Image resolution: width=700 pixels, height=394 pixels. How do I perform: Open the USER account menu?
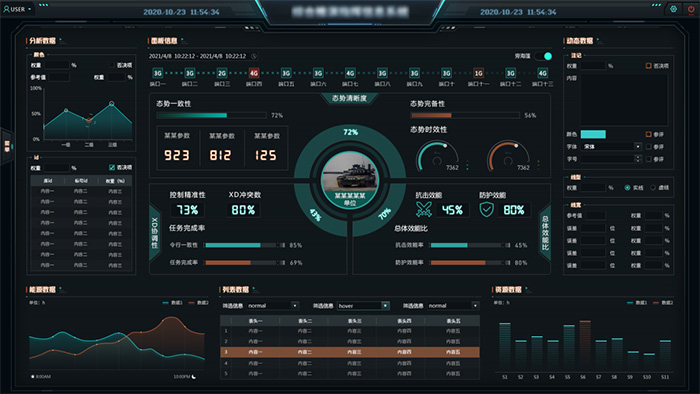coord(17,9)
